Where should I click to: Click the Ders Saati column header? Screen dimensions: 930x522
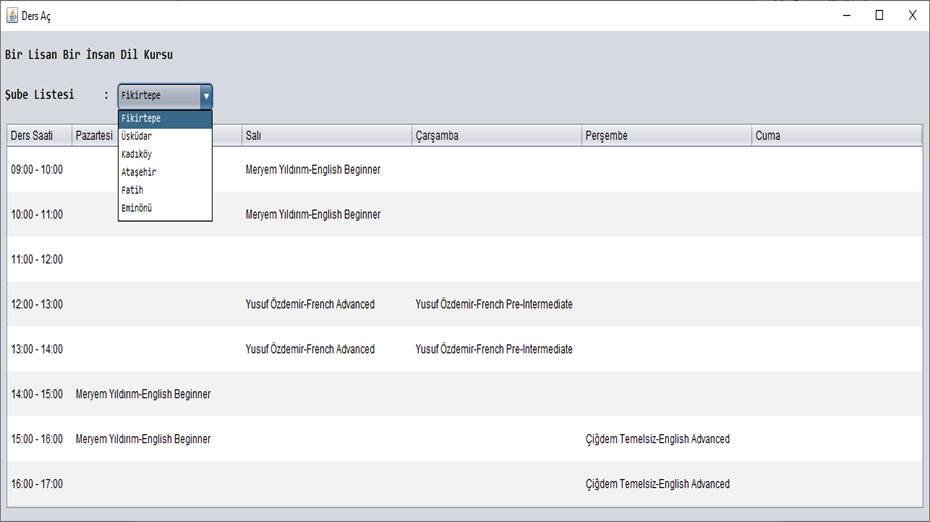pos(39,136)
